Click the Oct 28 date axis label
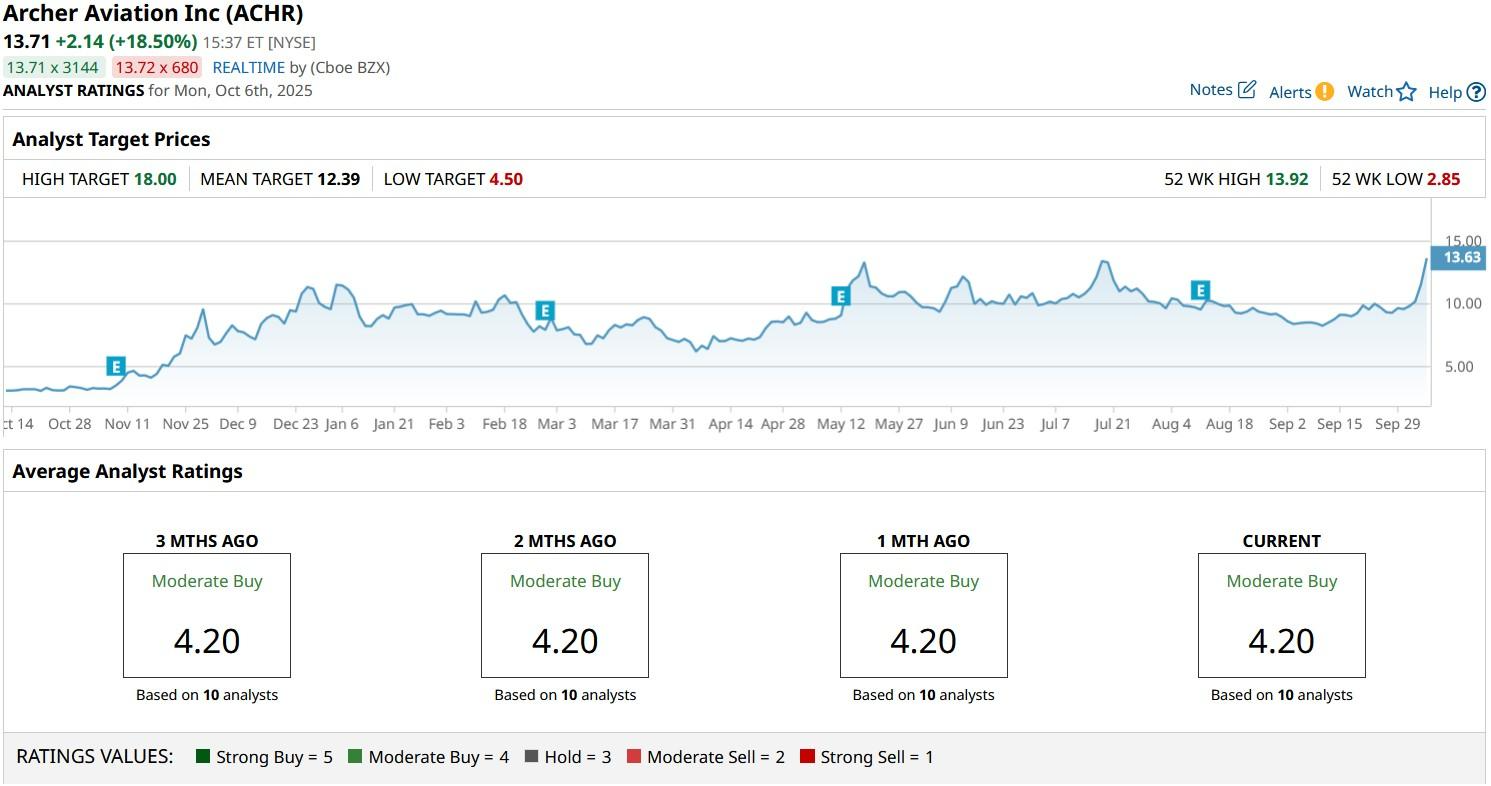 coord(70,424)
